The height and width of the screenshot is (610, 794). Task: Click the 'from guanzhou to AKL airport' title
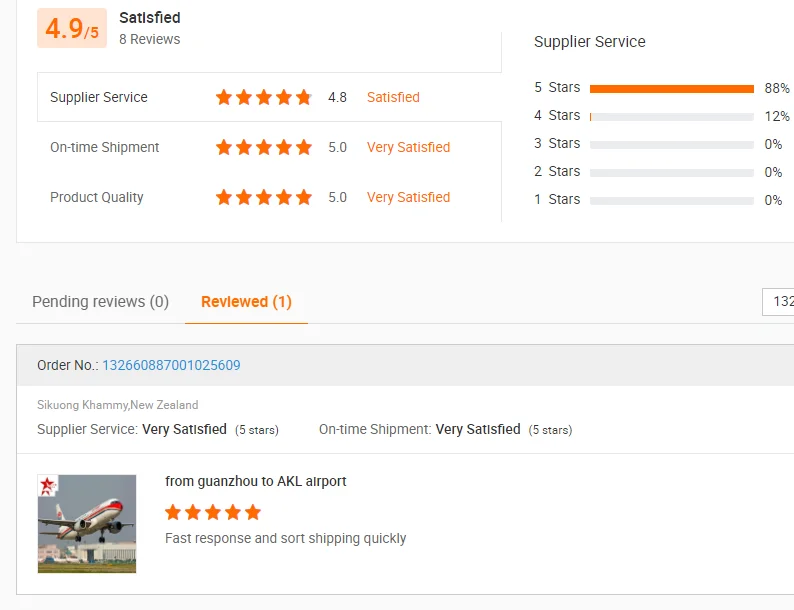pos(256,481)
